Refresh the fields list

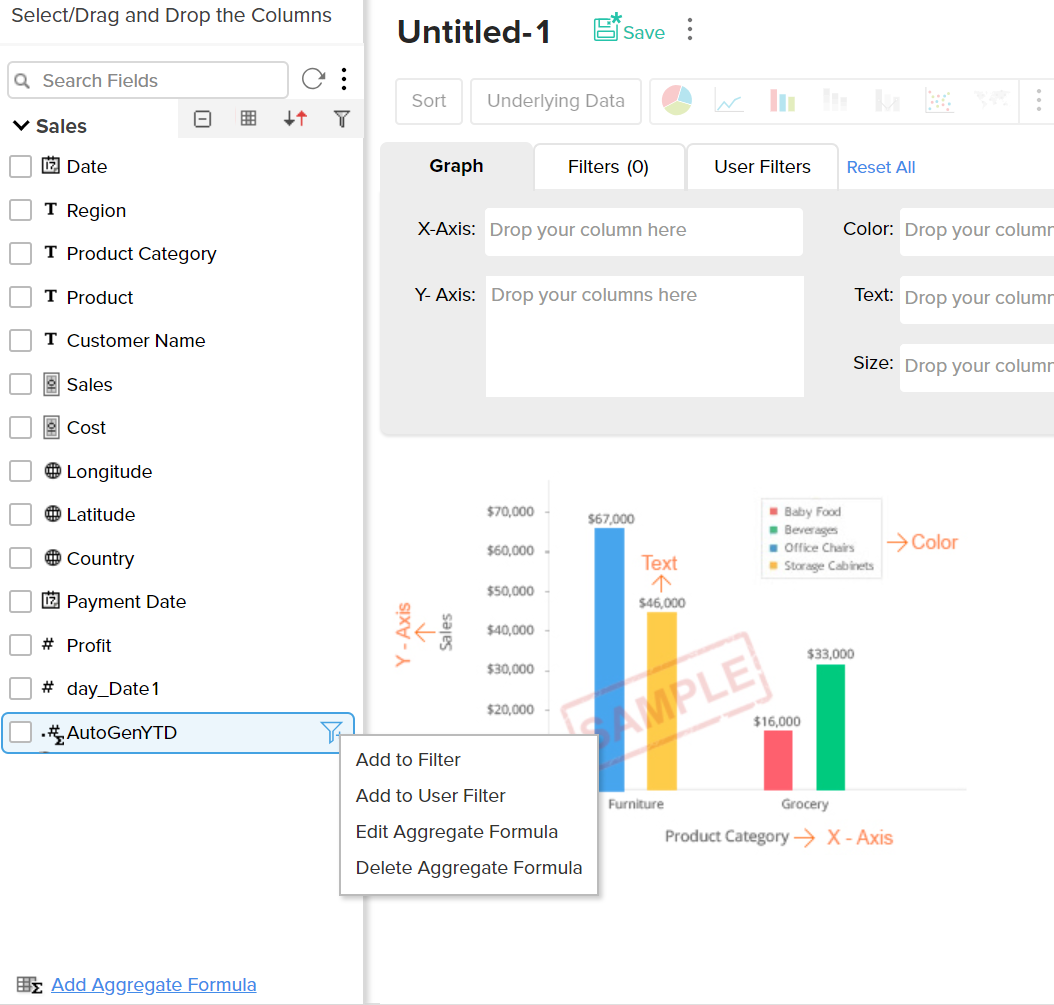[x=312, y=79]
